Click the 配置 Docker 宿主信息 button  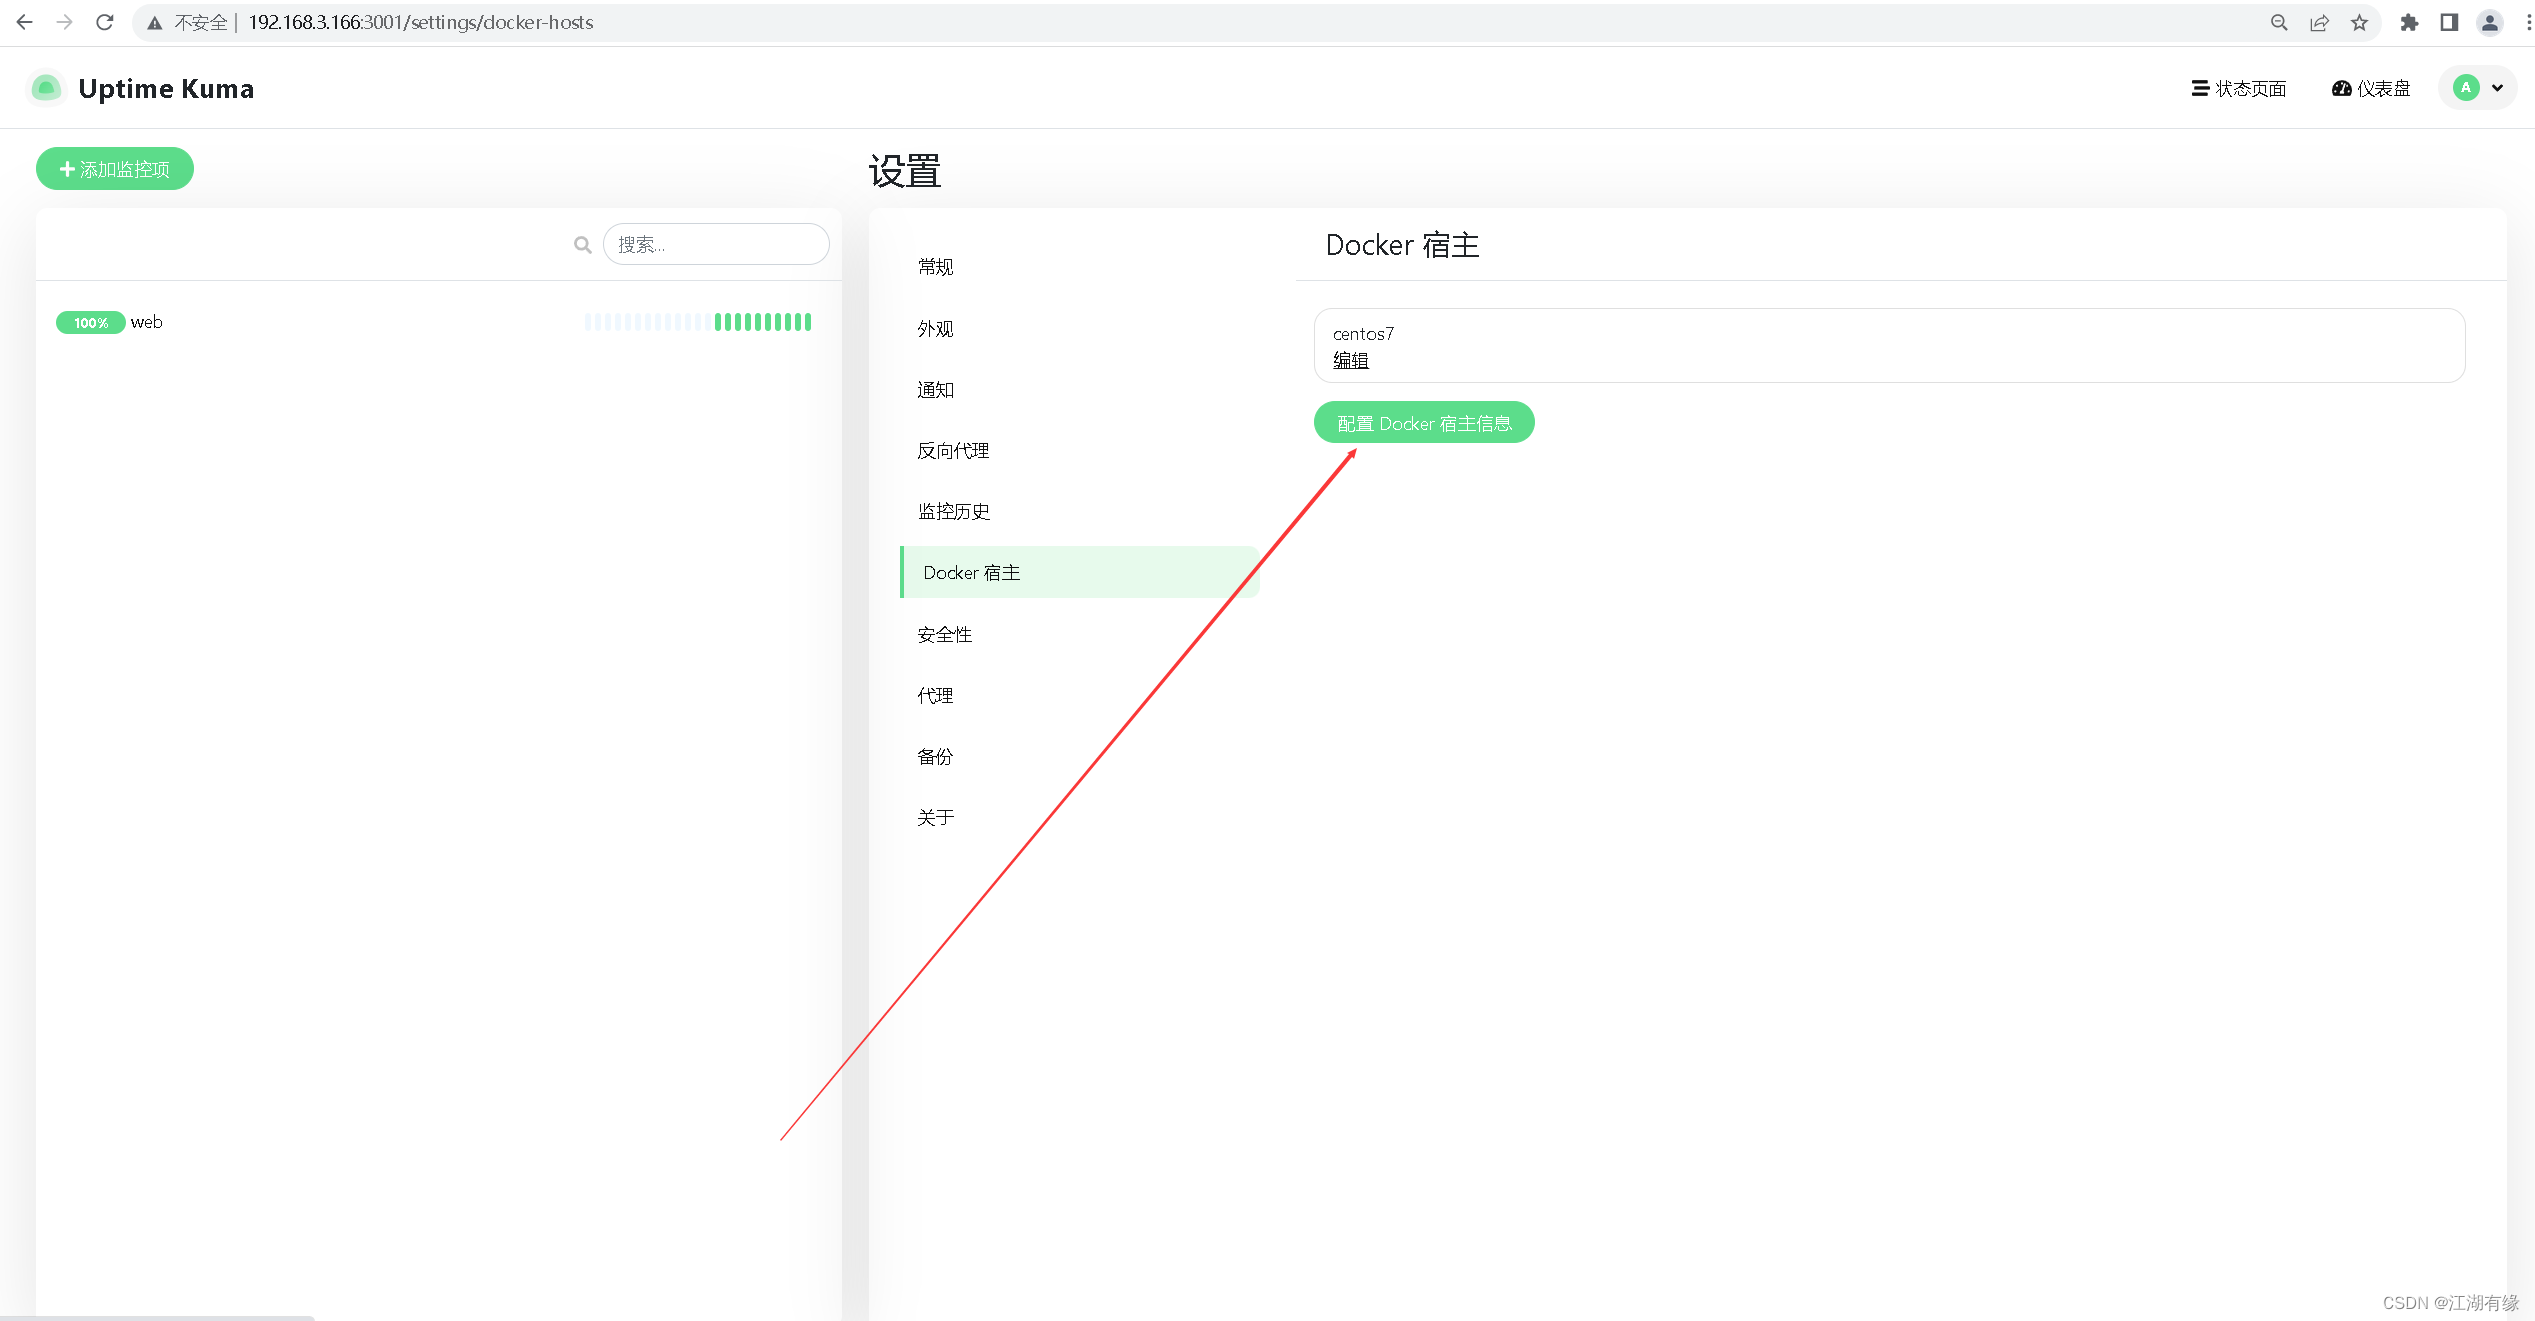coord(1424,423)
